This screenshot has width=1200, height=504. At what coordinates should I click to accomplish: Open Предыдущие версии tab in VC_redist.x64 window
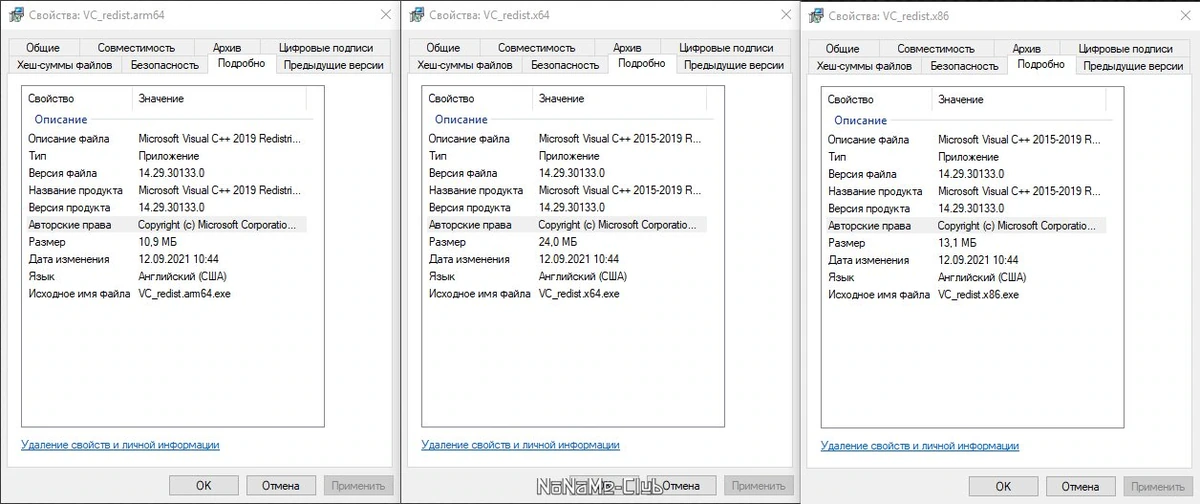click(x=734, y=65)
